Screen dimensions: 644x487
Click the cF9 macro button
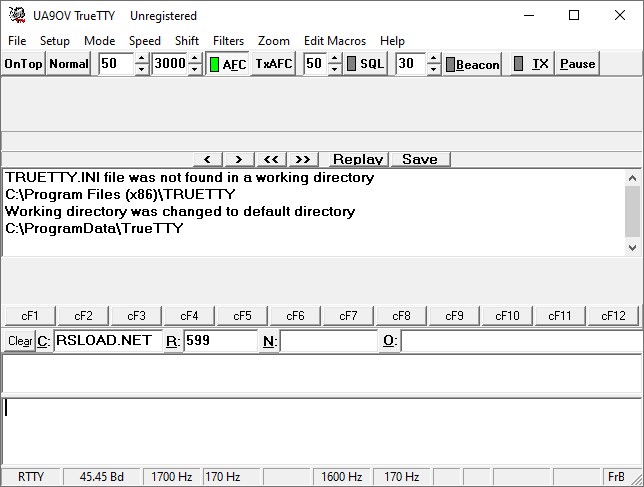[454, 316]
